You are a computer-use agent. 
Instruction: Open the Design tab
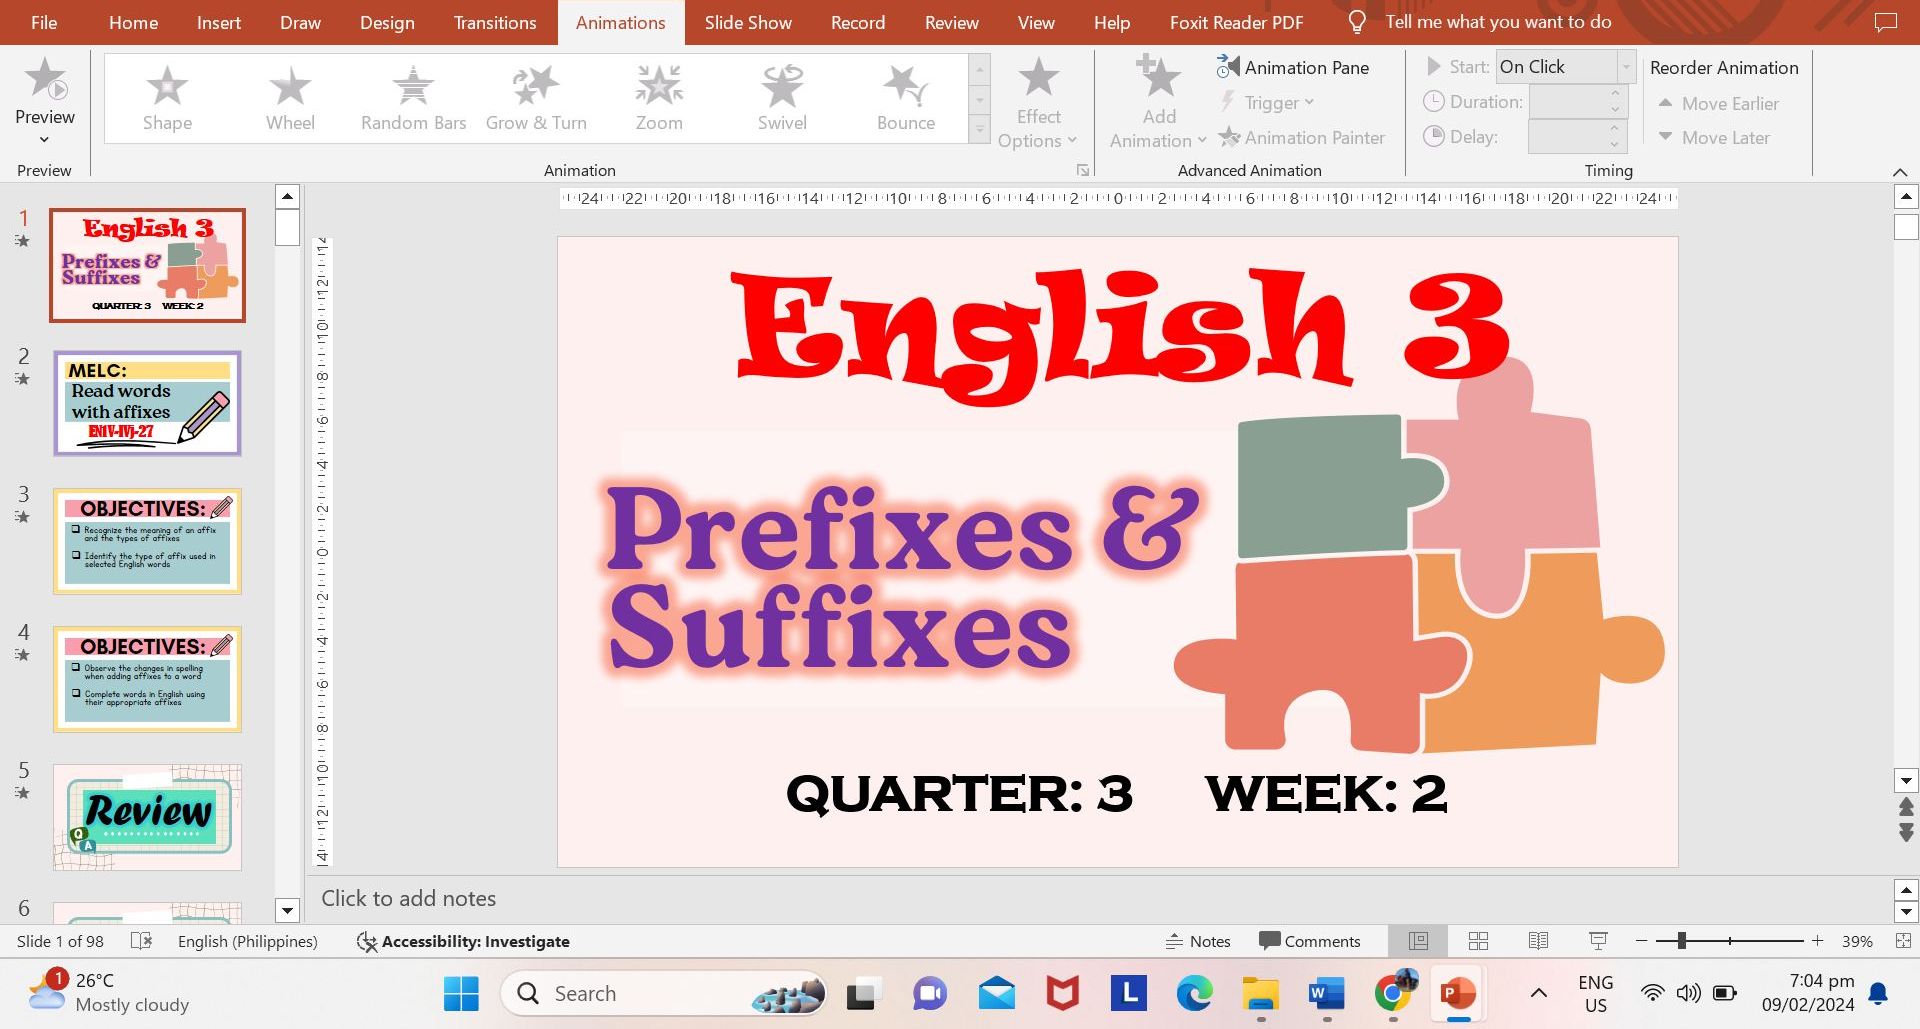387,22
